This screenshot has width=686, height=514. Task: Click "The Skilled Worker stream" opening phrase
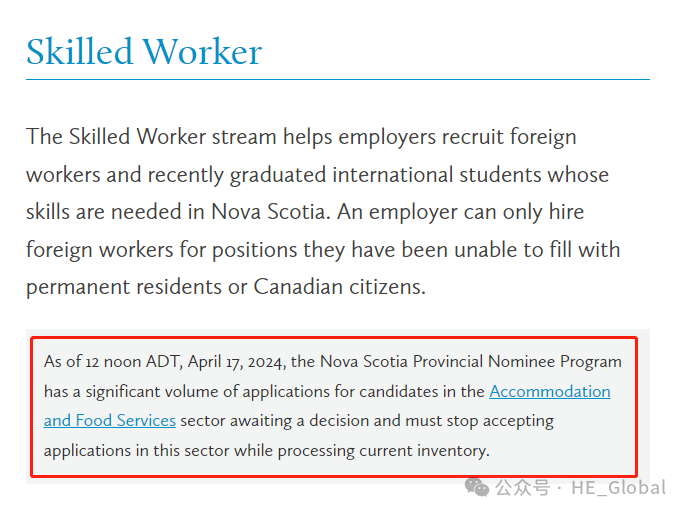click(151, 136)
